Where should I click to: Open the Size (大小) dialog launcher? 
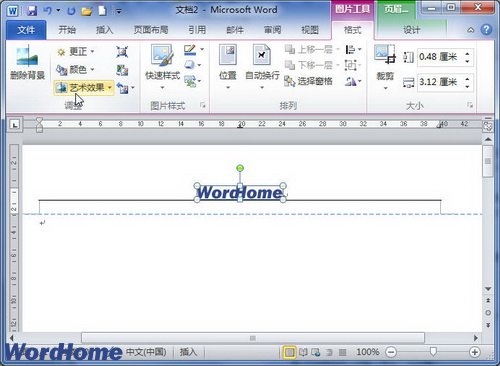pos(470,105)
